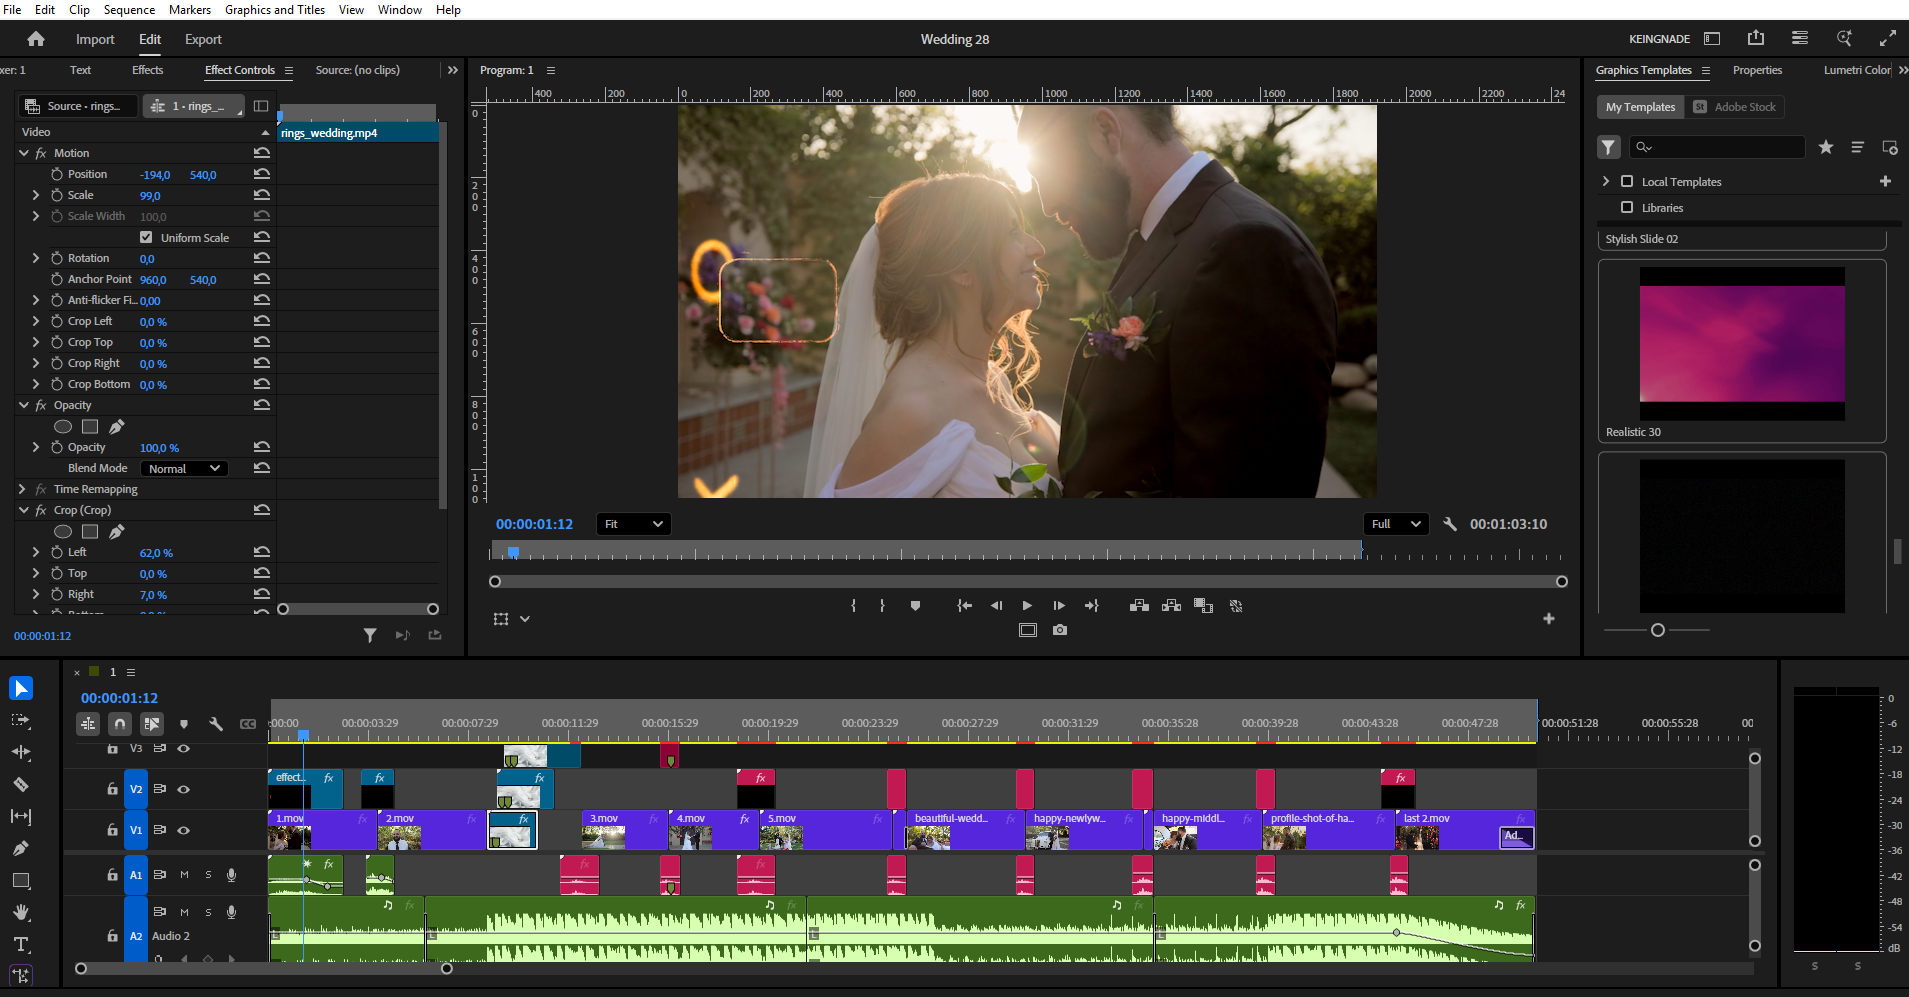Click the Extract button in Program monitor

1171,605
